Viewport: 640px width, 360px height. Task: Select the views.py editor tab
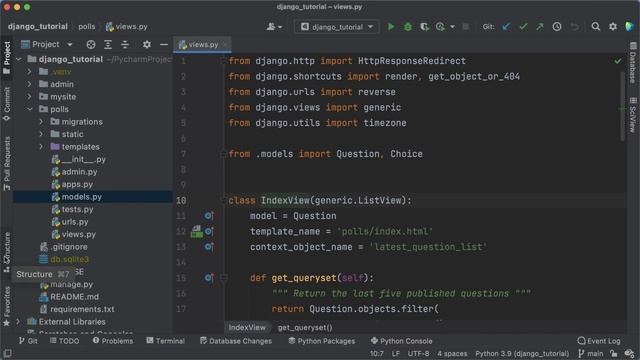pyautogui.click(x=202, y=45)
